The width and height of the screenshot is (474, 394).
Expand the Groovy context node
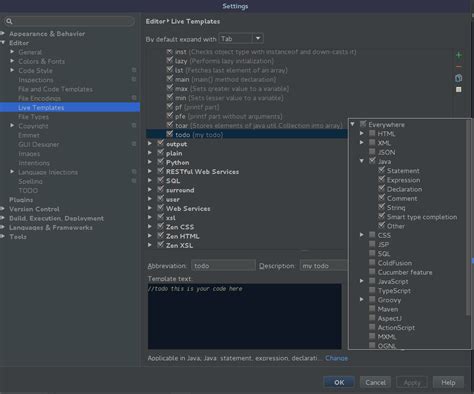point(362,299)
